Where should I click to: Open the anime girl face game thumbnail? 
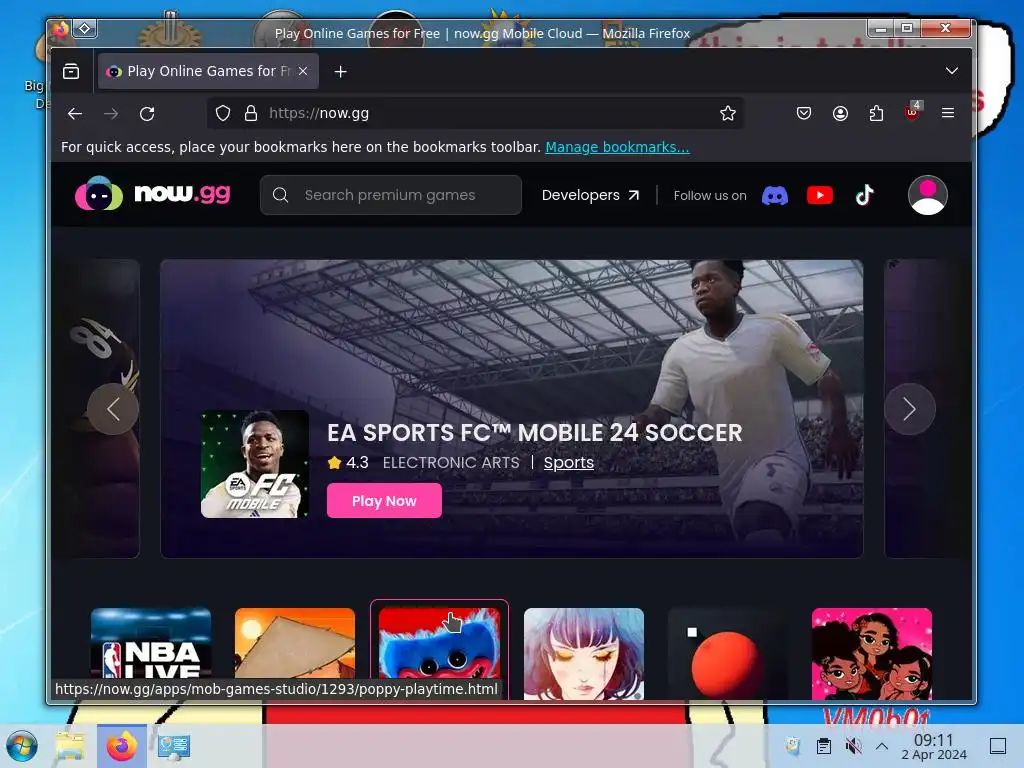click(x=584, y=653)
